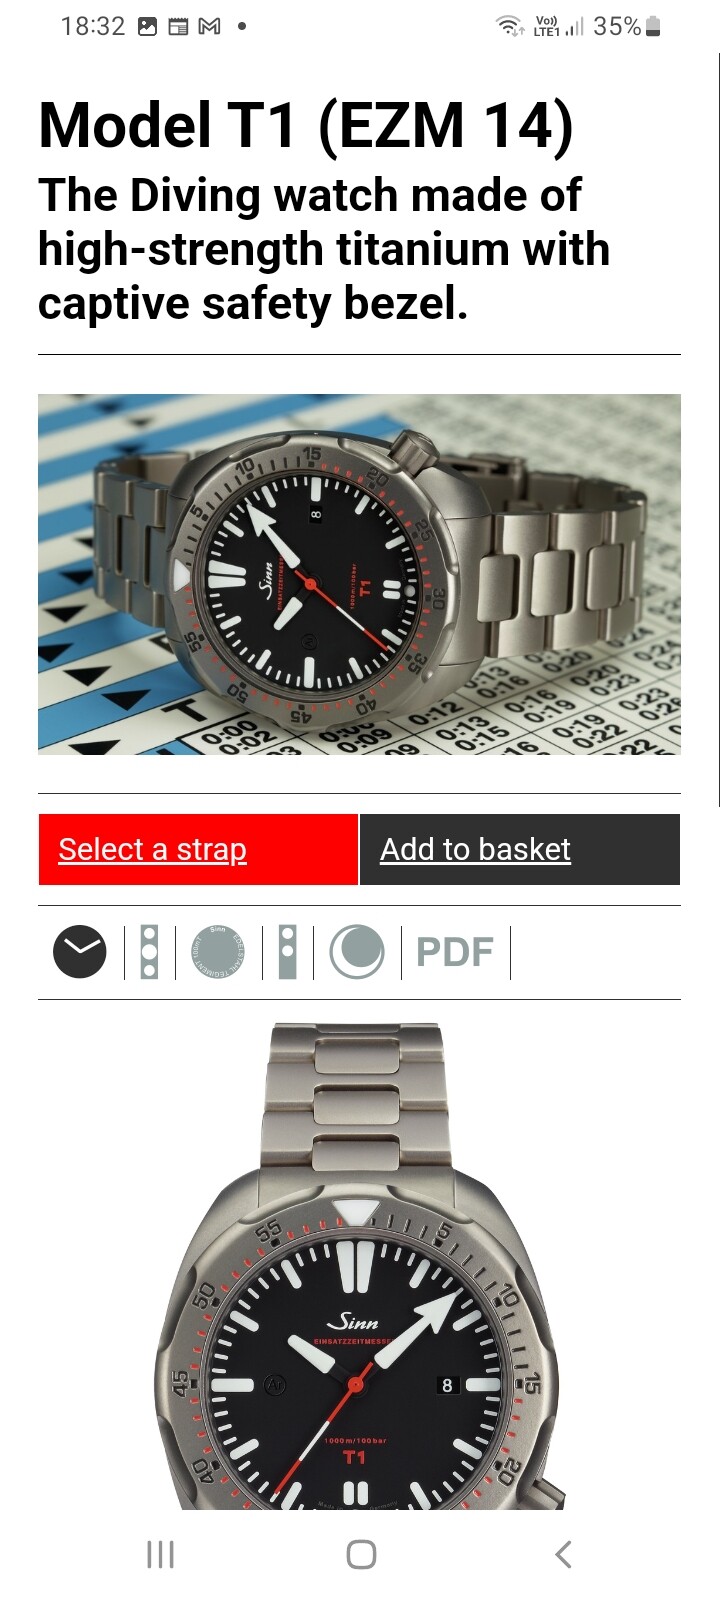The image size is (720, 1600).
Task: Click the page scrollbar on right edge
Action: pyautogui.click(x=718, y=430)
